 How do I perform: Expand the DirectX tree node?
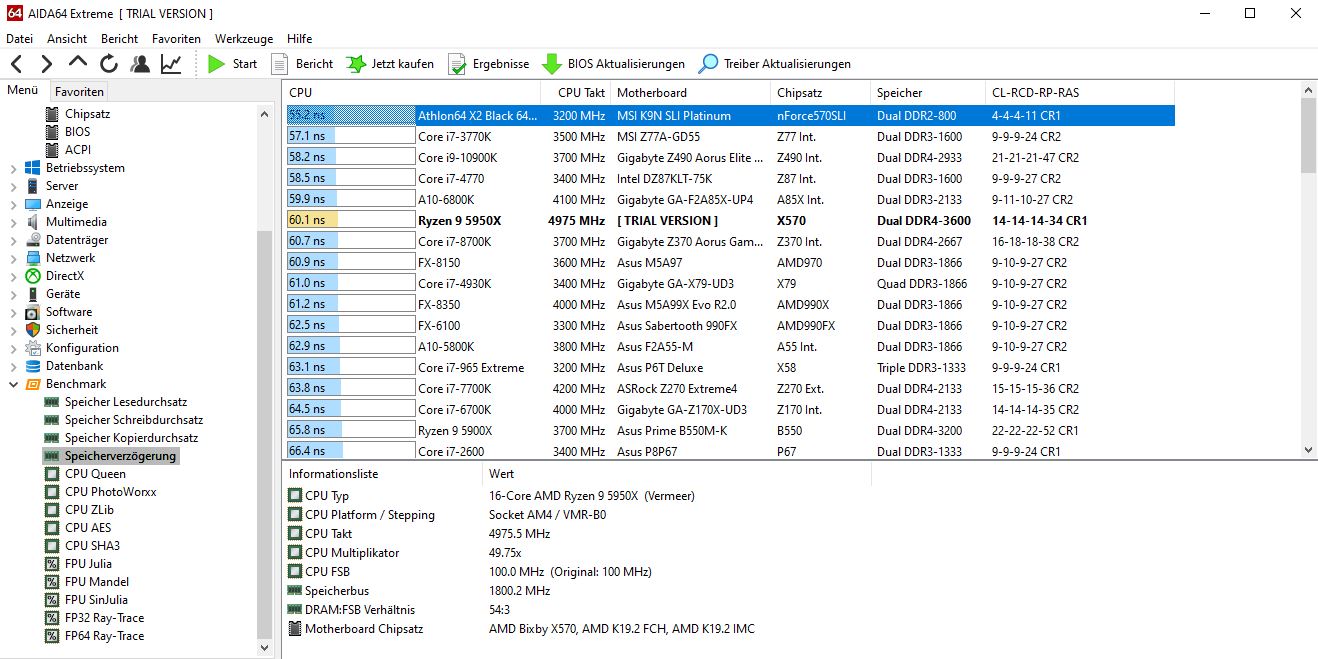pos(13,276)
